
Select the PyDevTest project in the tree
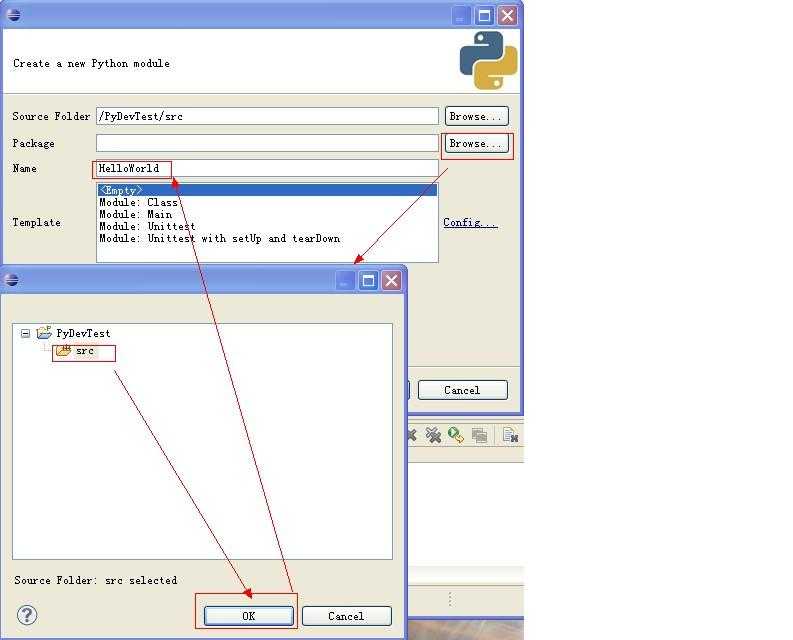[x=83, y=333]
